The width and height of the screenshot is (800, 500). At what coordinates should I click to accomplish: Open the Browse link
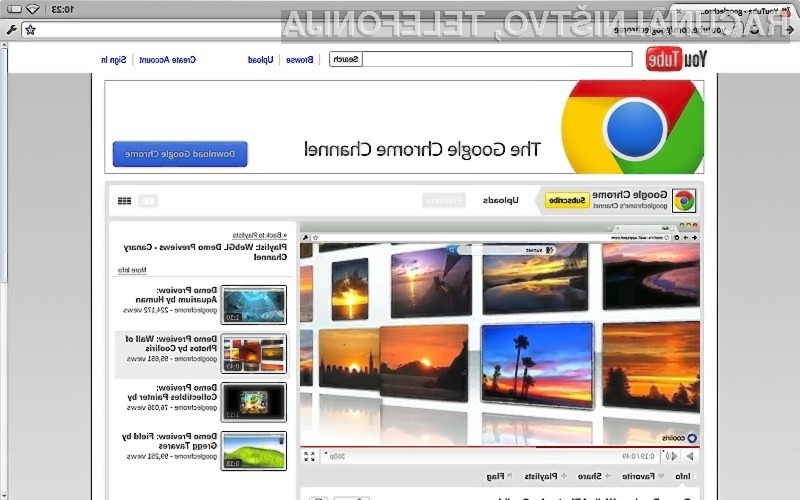[x=299, y=60]
